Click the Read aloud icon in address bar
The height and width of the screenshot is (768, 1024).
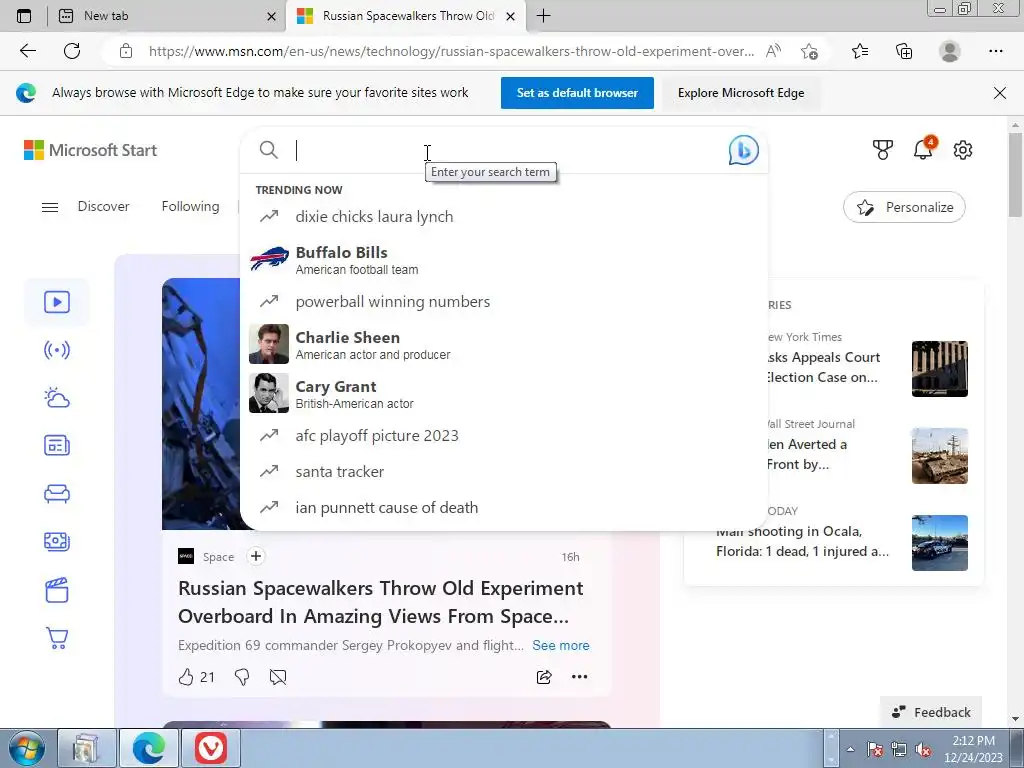[773, 51]
